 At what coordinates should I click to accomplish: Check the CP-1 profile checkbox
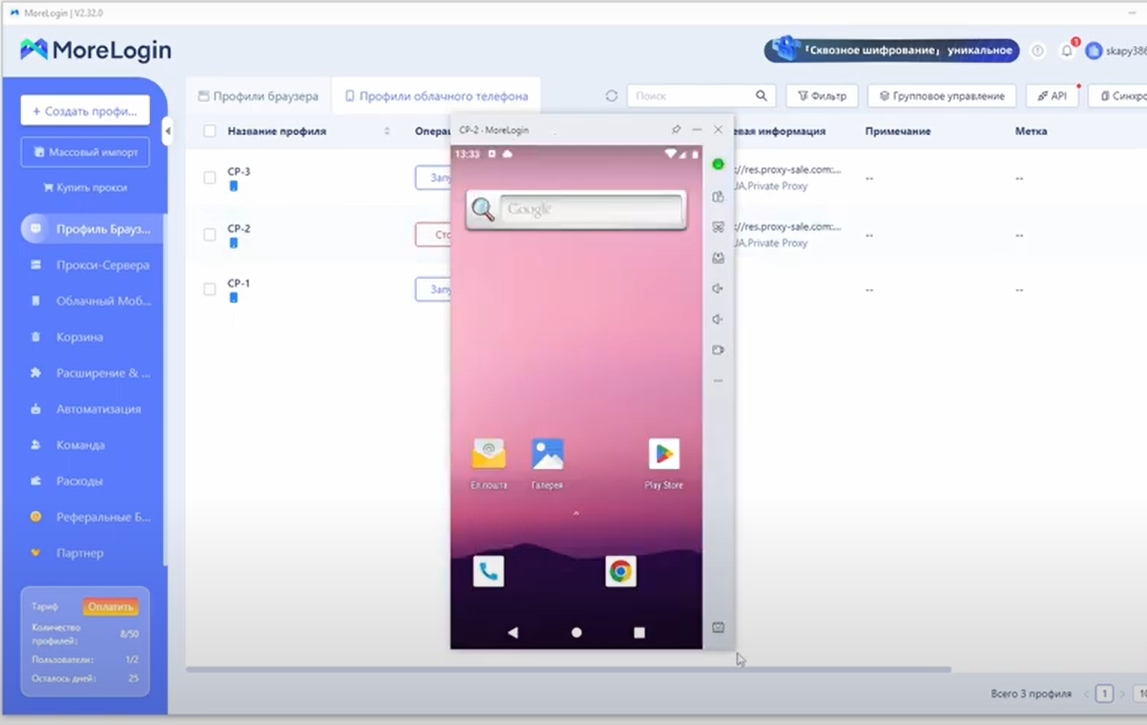pyautogui.click(x=210, y=290)
